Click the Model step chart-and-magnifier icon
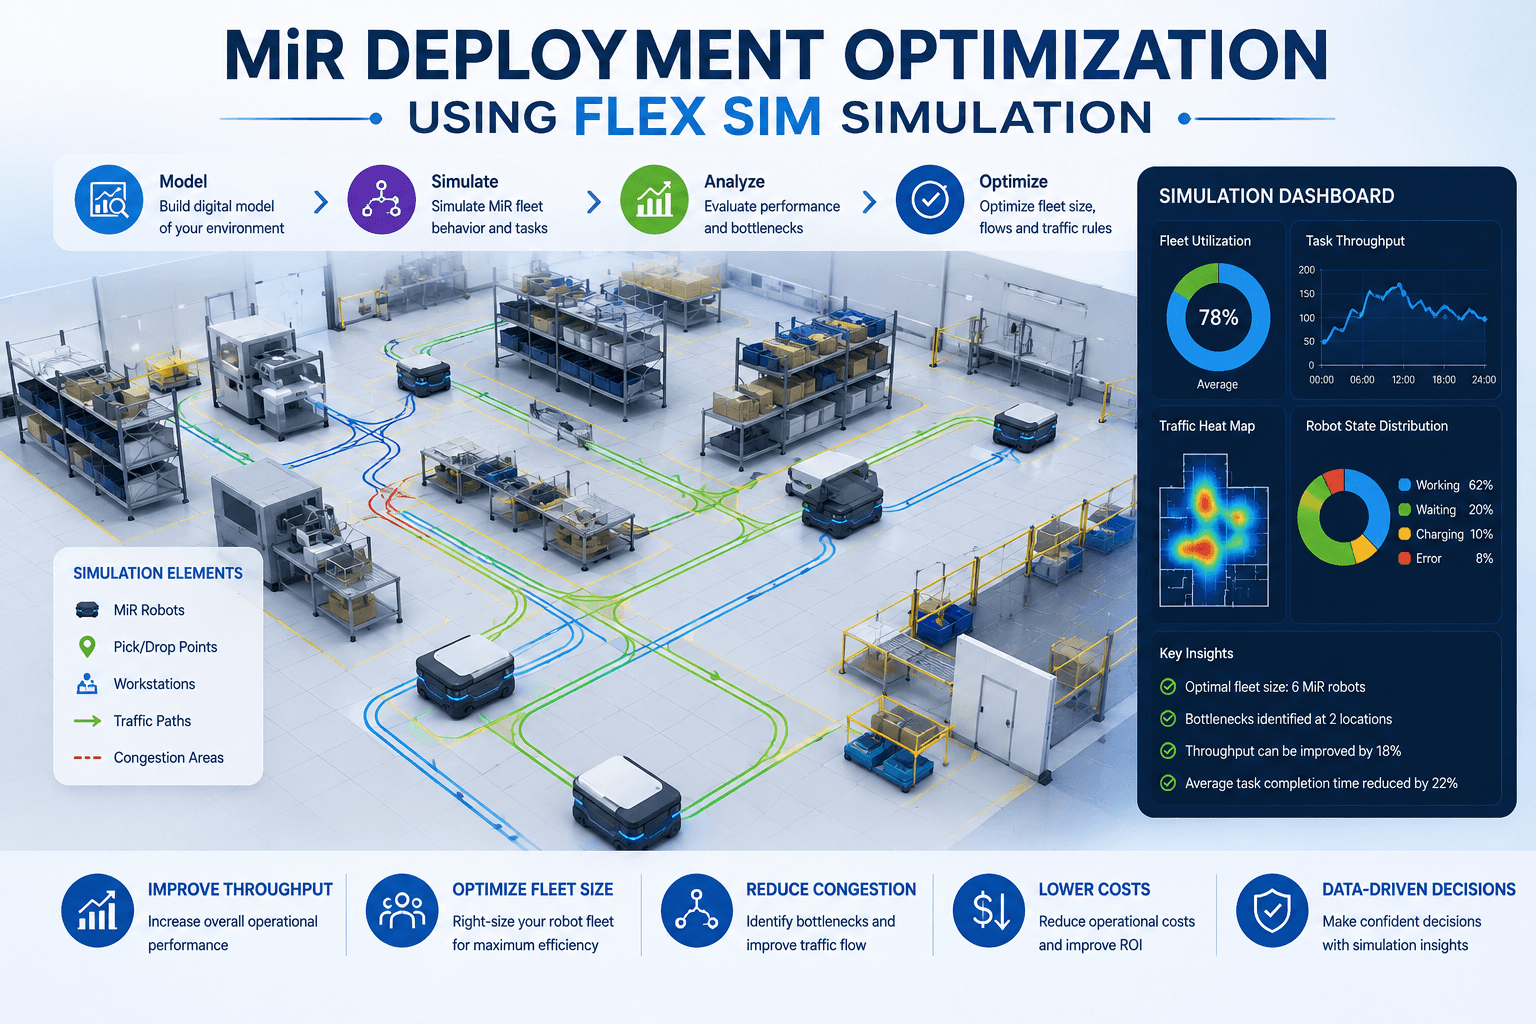 109,200
